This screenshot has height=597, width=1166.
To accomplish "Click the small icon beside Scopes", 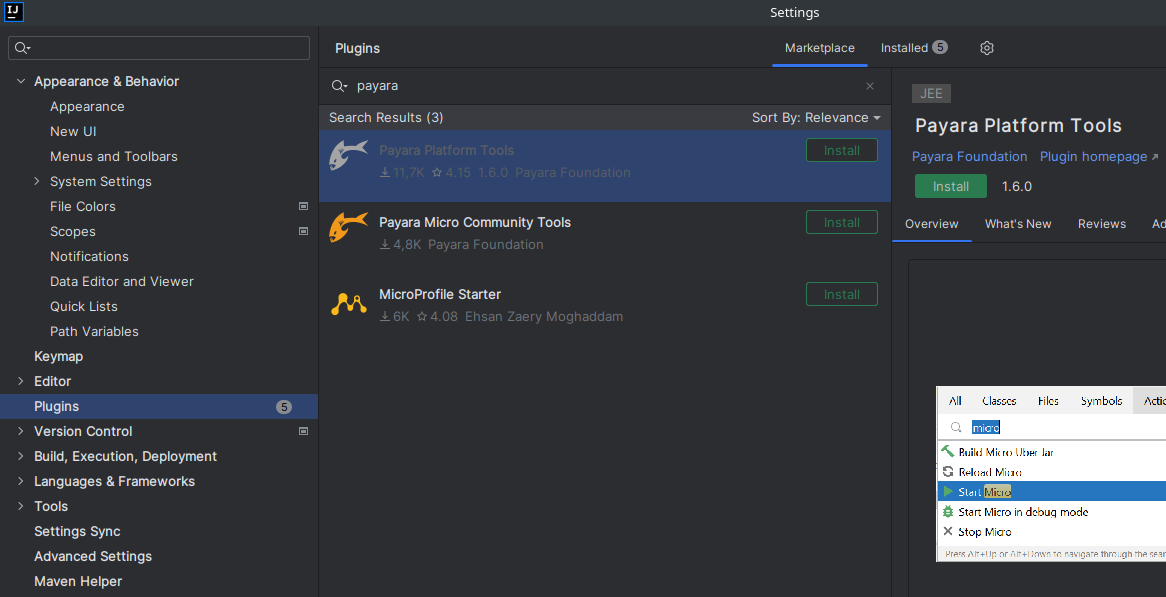I will pyautogui.click(x=303, y=231).
